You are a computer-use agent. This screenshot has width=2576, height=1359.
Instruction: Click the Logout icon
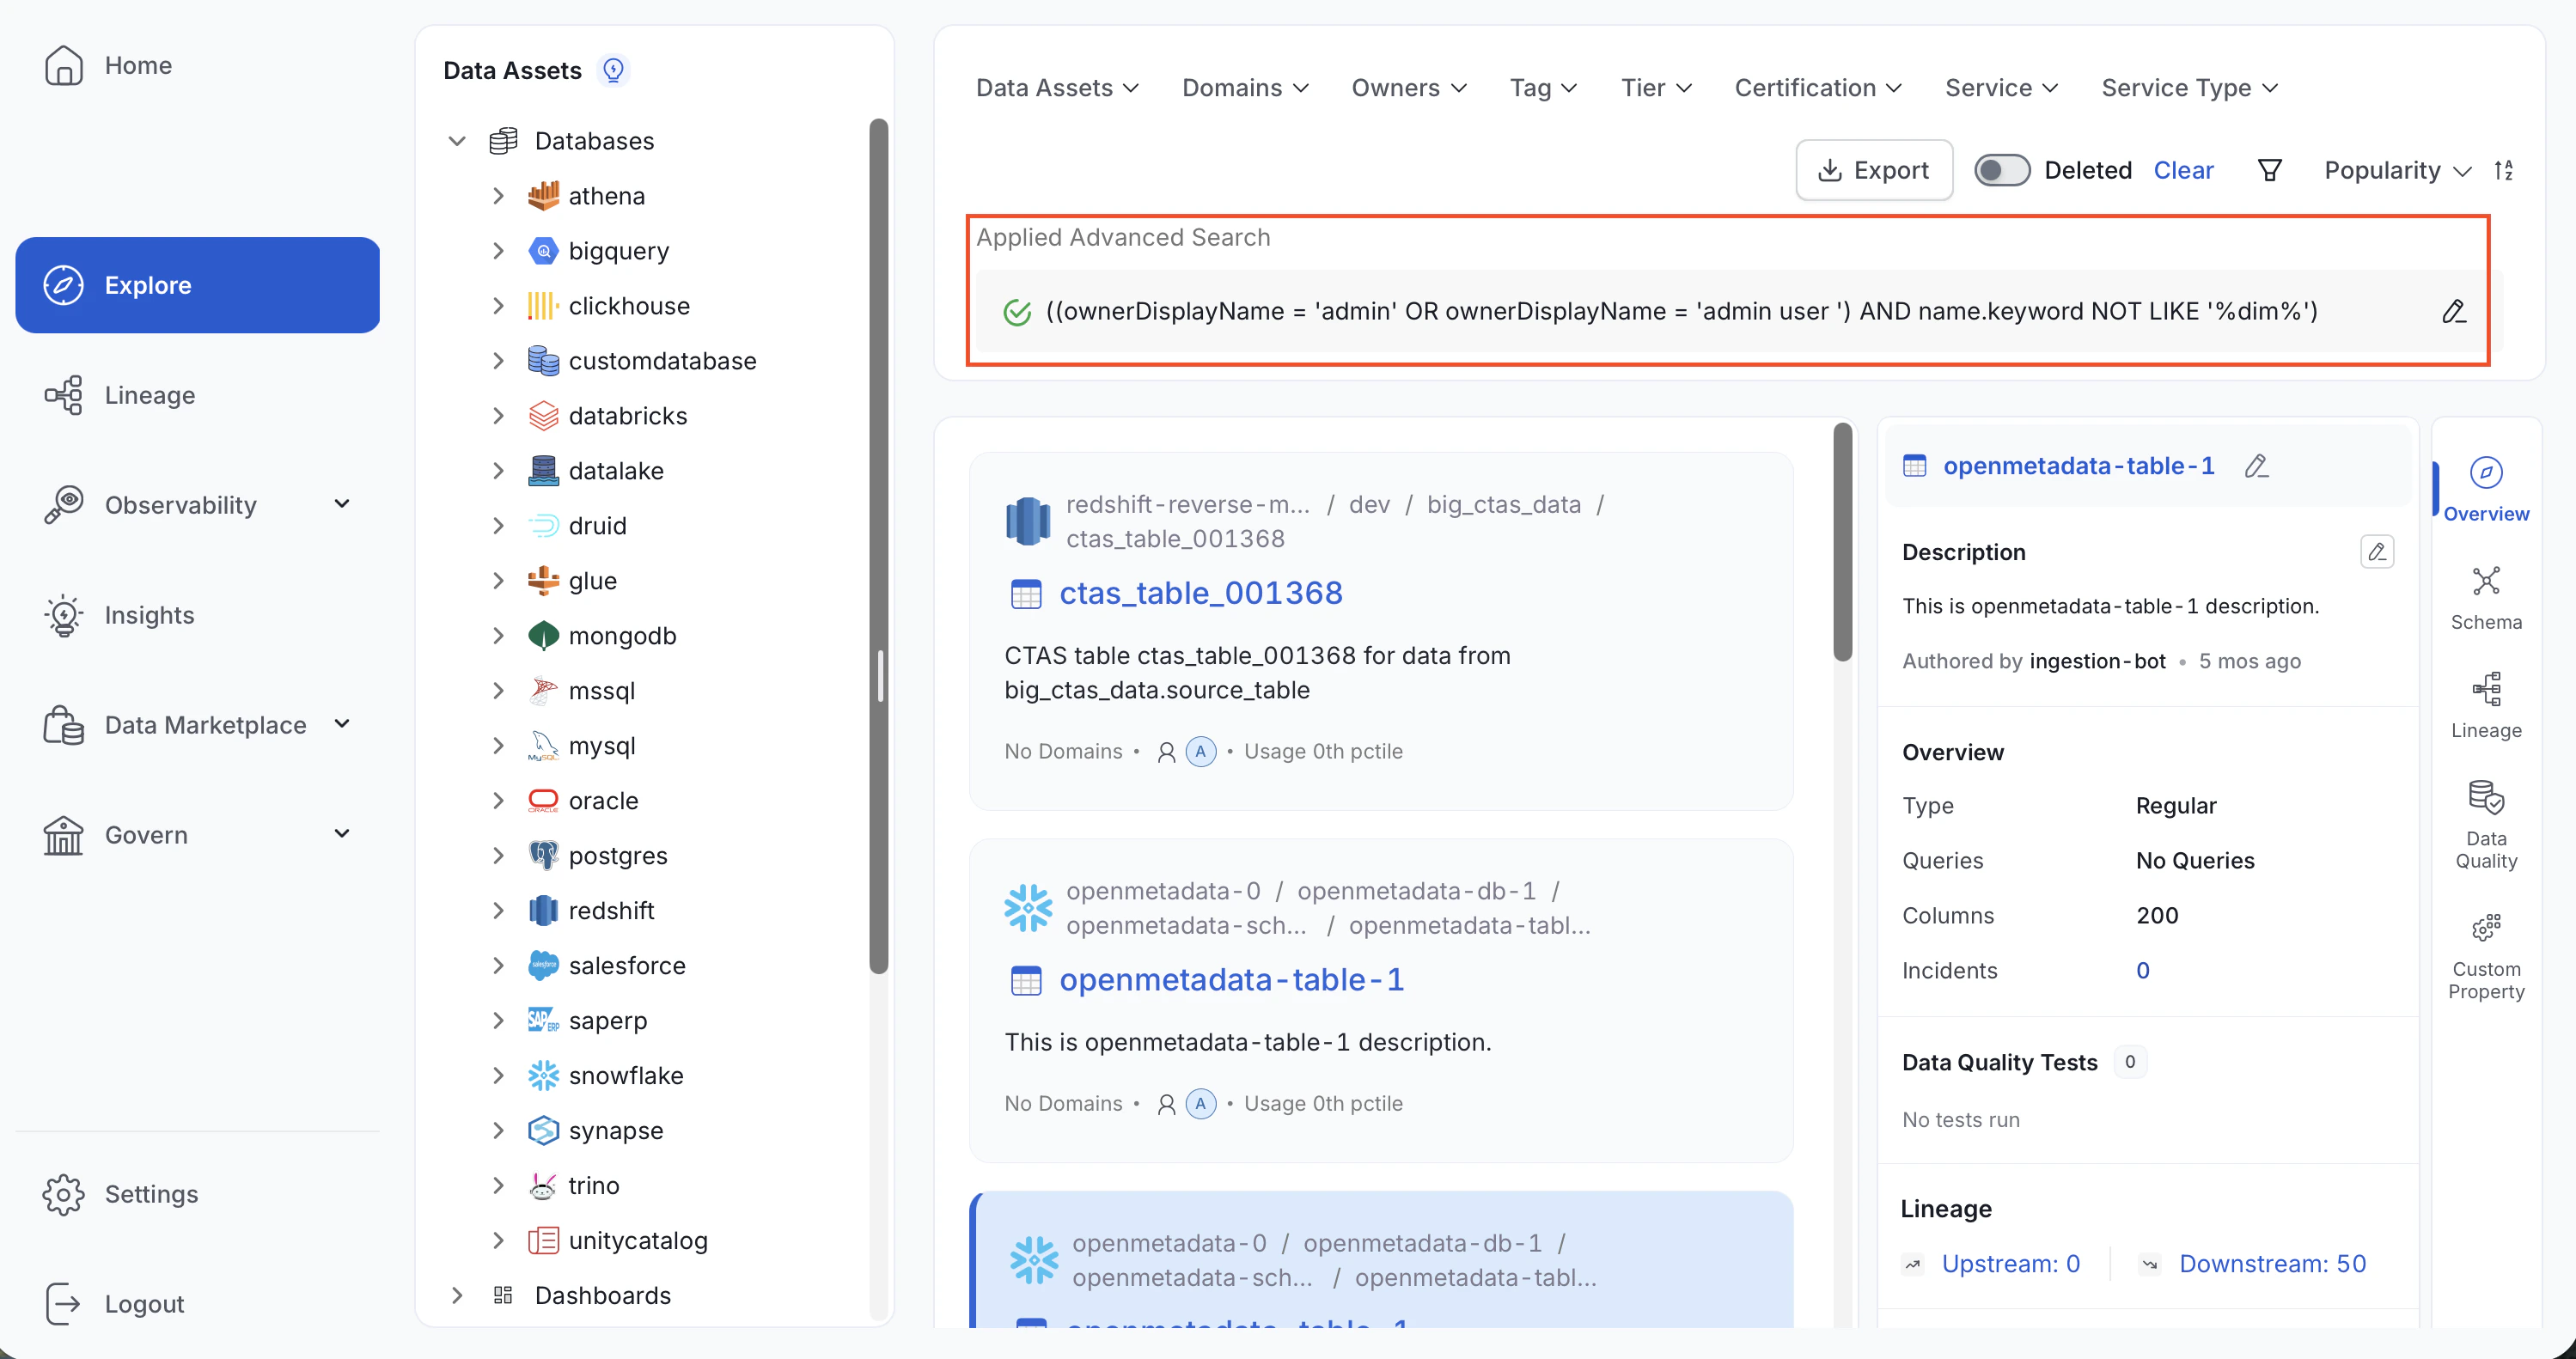coord(63,1304)
